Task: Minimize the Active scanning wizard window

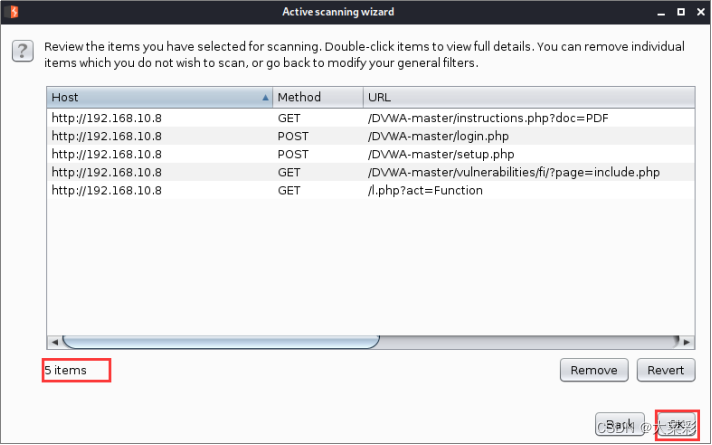Action: click(661, 13)
